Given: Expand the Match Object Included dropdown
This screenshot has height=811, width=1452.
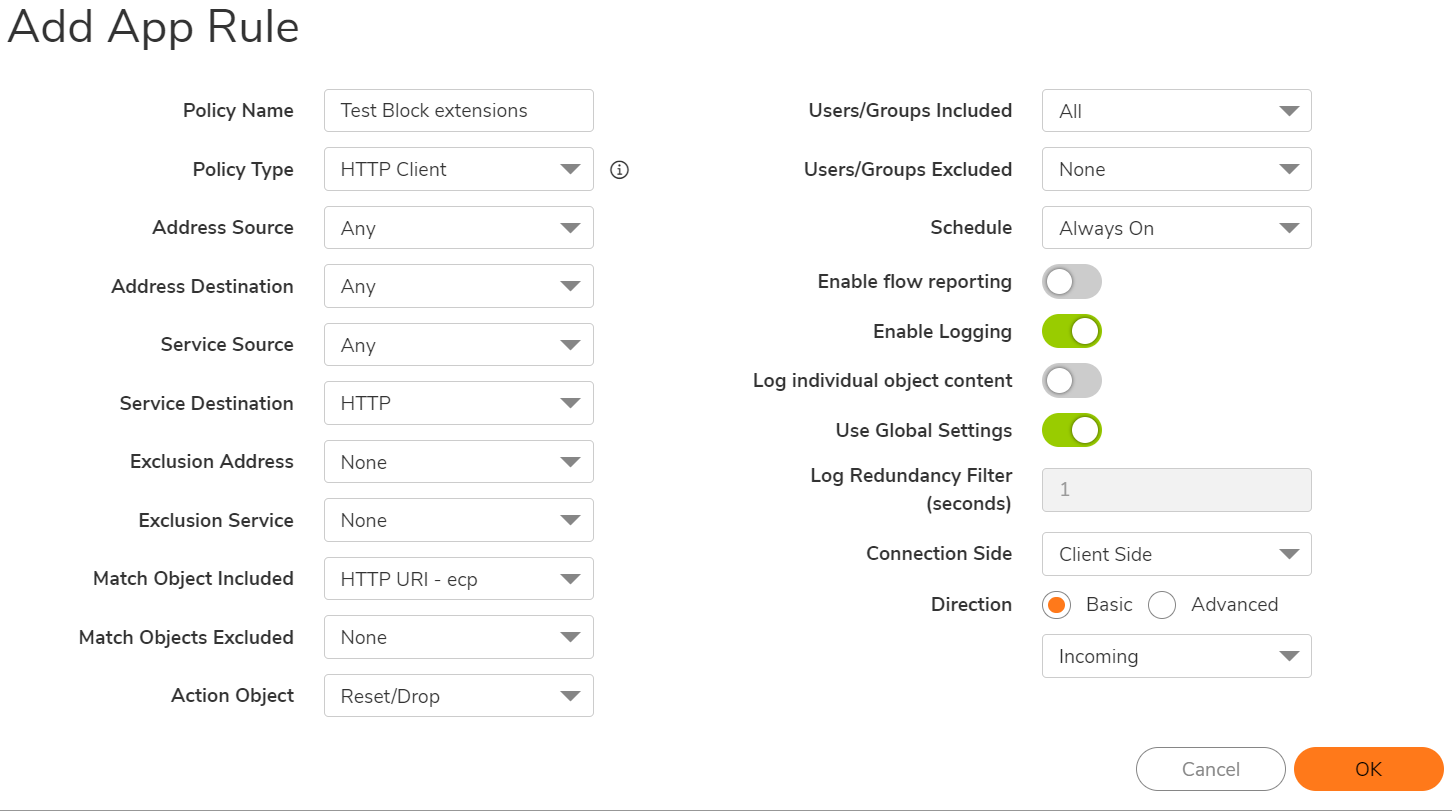Looking at the screenshot, I should point(459,579).
